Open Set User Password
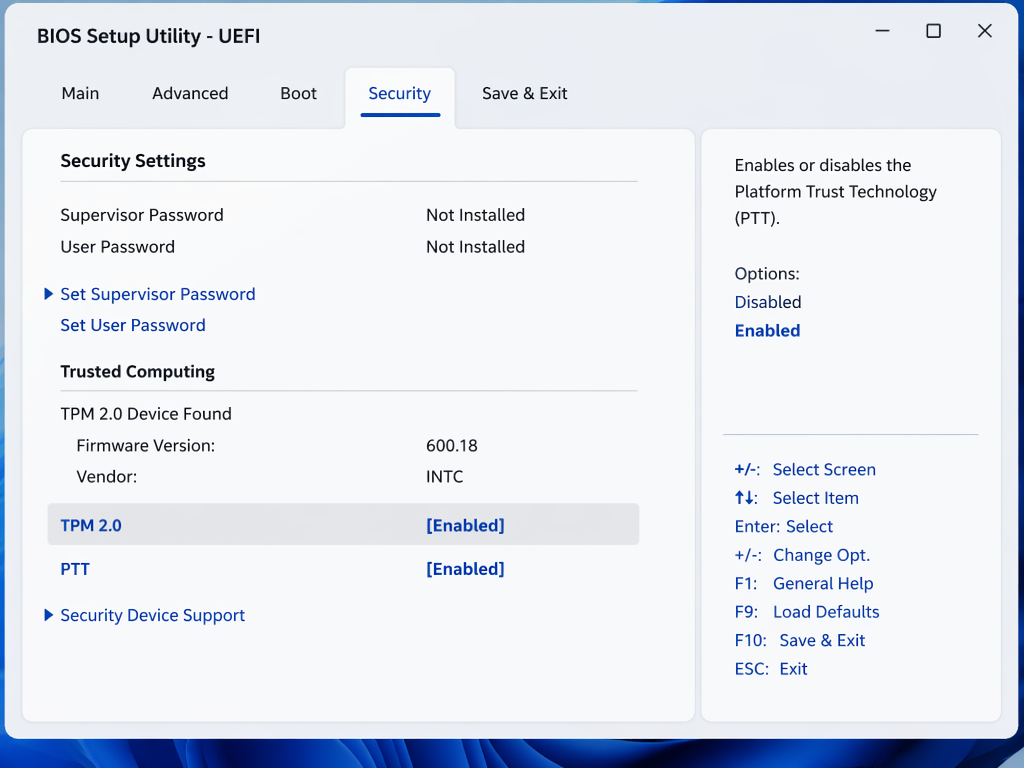This screenshot has width=1024, height=768. pyautogui.click(x=133, y=325)
